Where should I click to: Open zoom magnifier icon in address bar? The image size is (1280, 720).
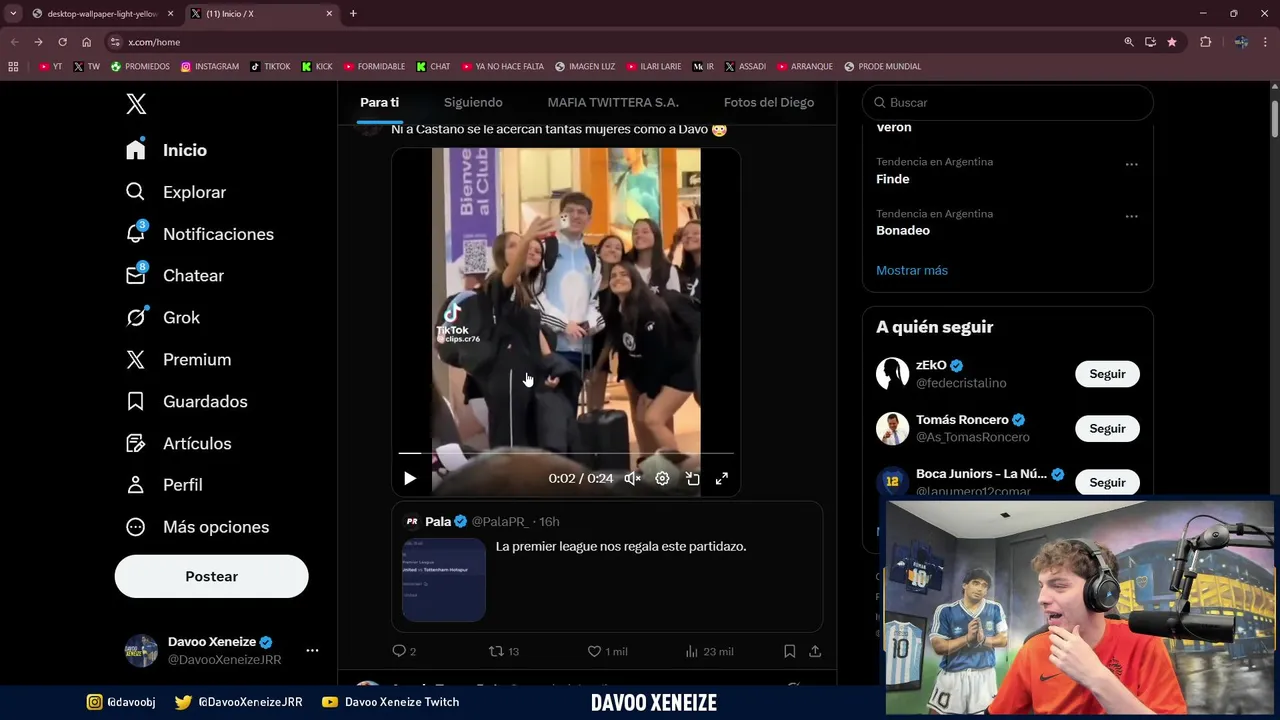1129,42
